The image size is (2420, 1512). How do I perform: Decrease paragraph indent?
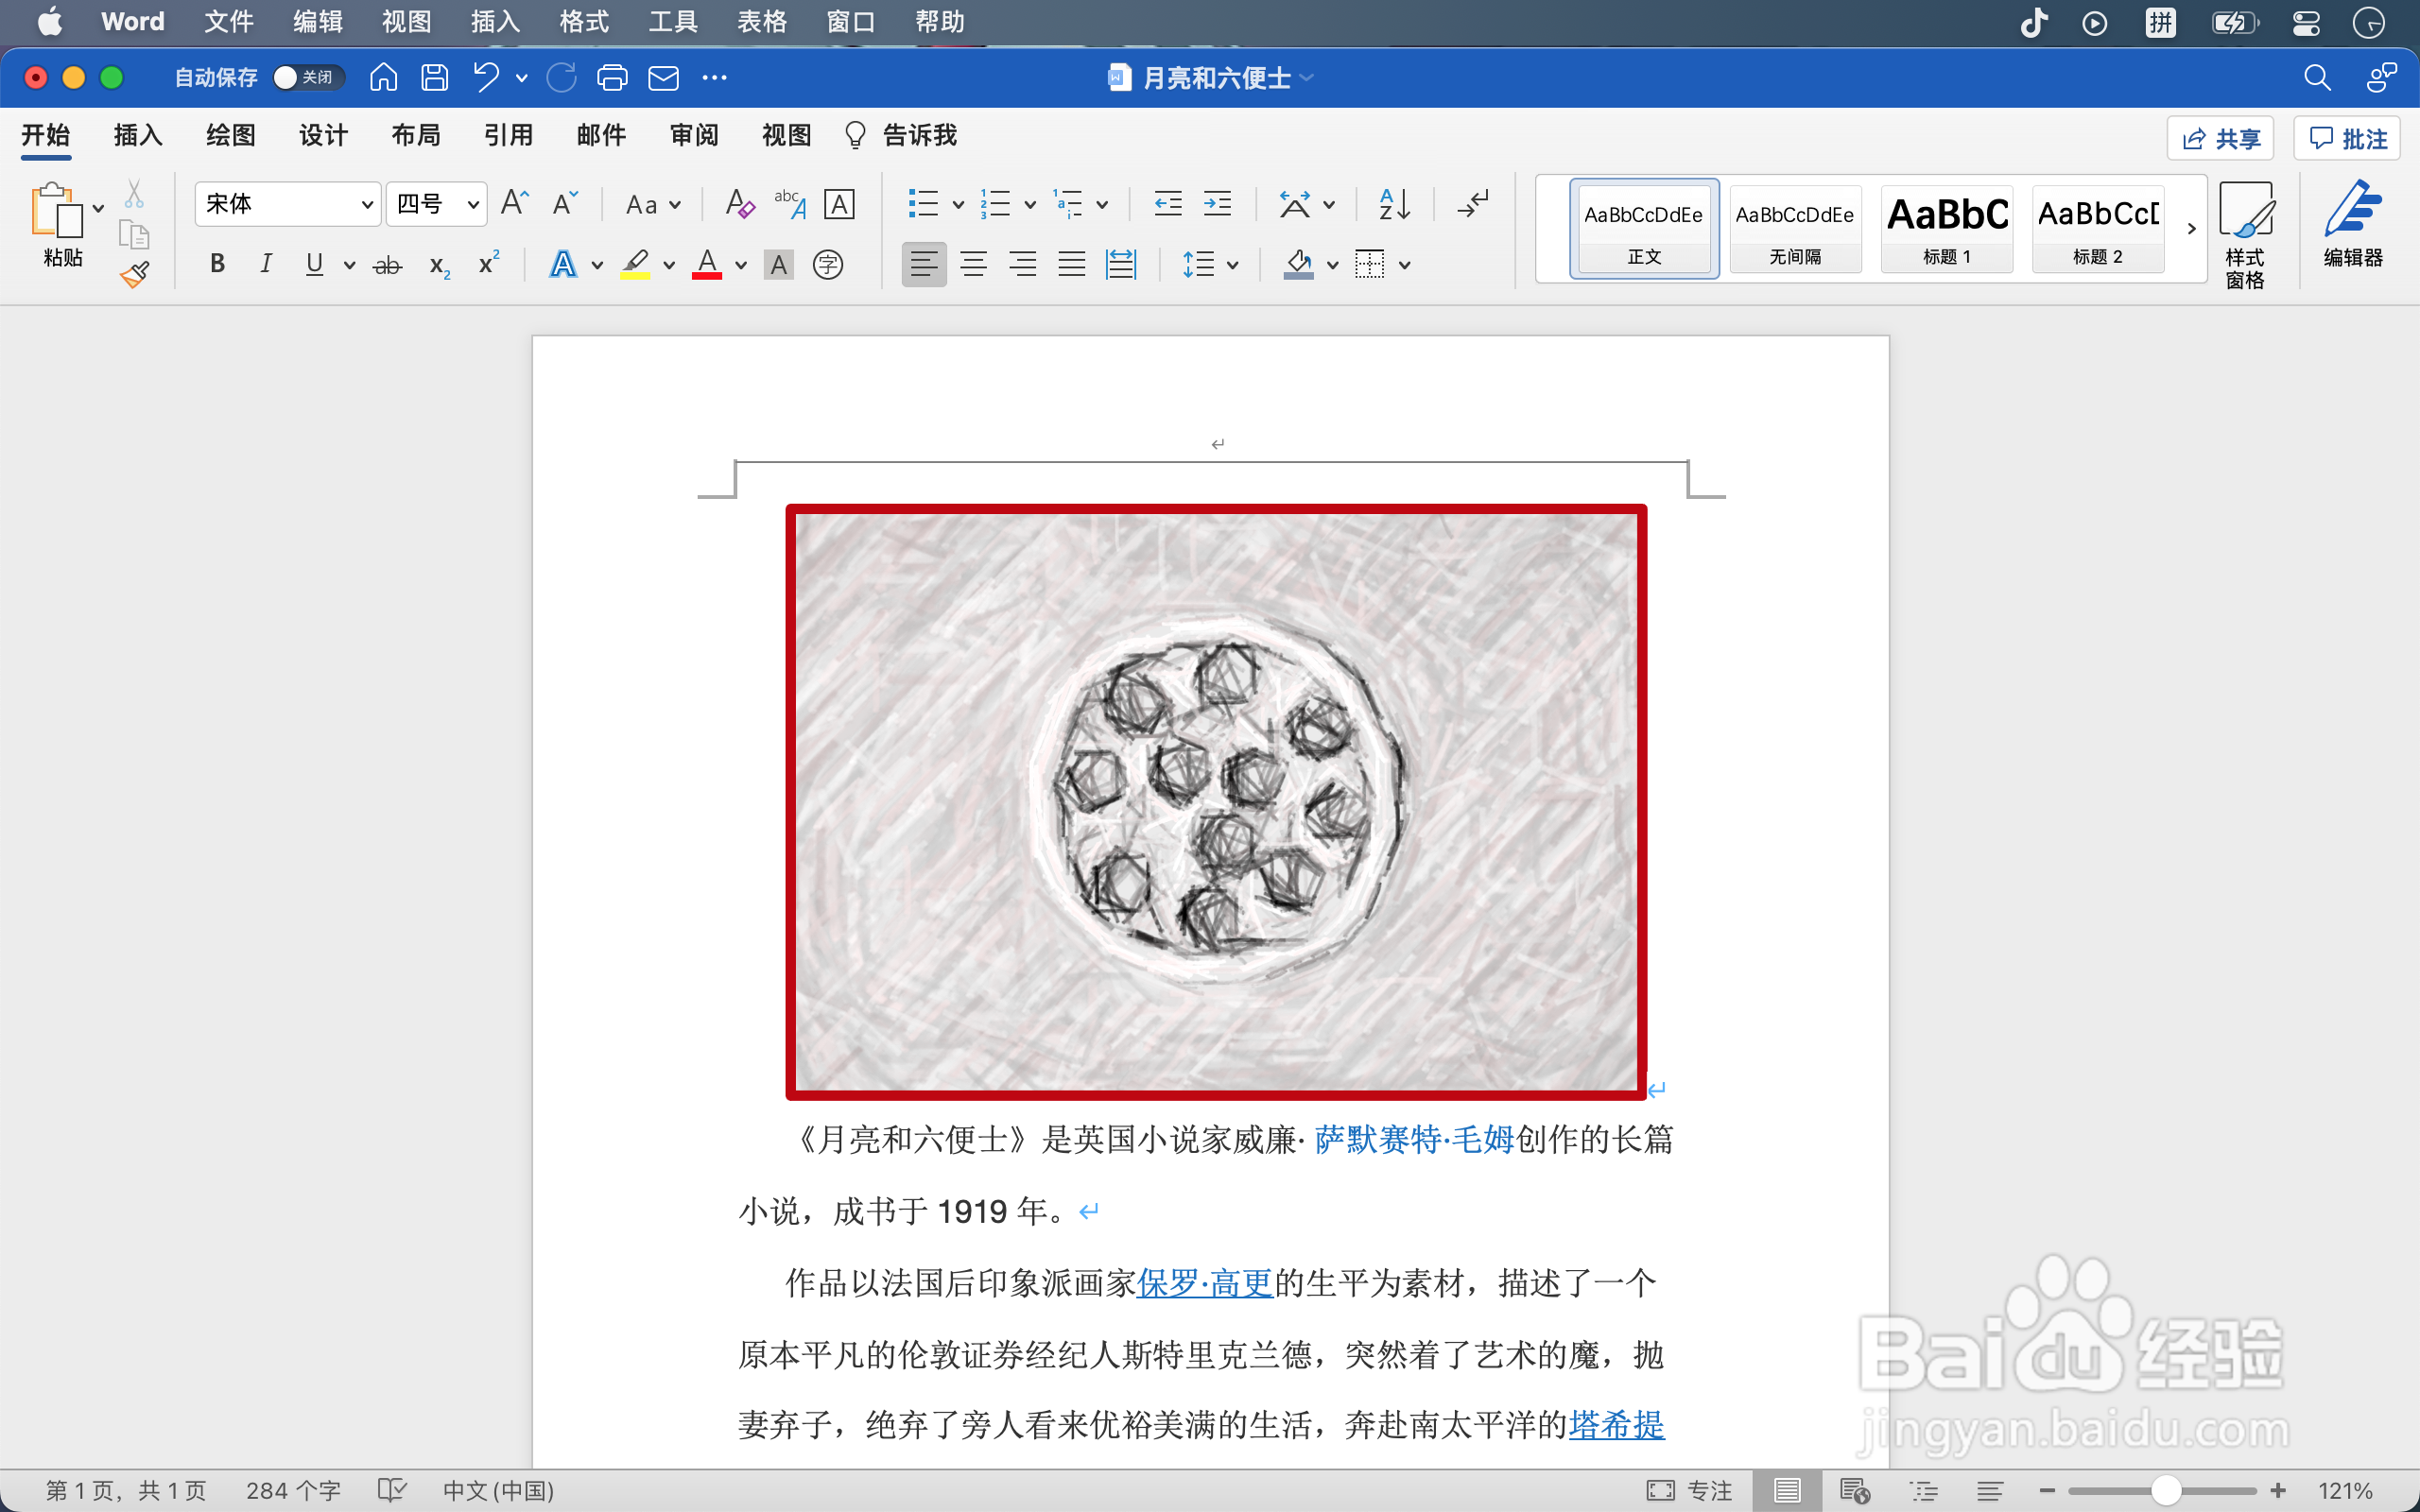[x=1167, y=204]
